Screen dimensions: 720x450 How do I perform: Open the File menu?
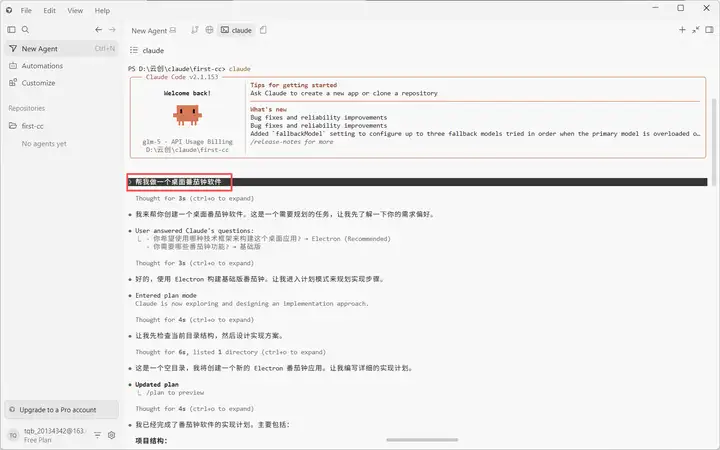click(26, 10)
